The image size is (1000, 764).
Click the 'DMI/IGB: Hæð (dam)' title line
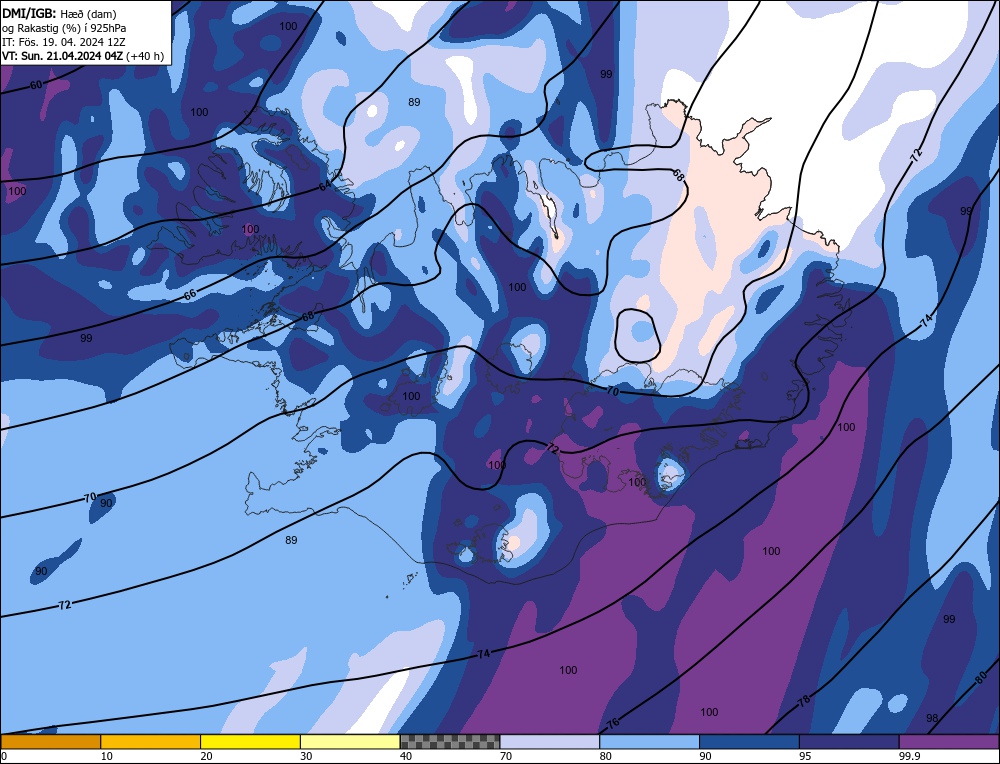click(59, 13)
